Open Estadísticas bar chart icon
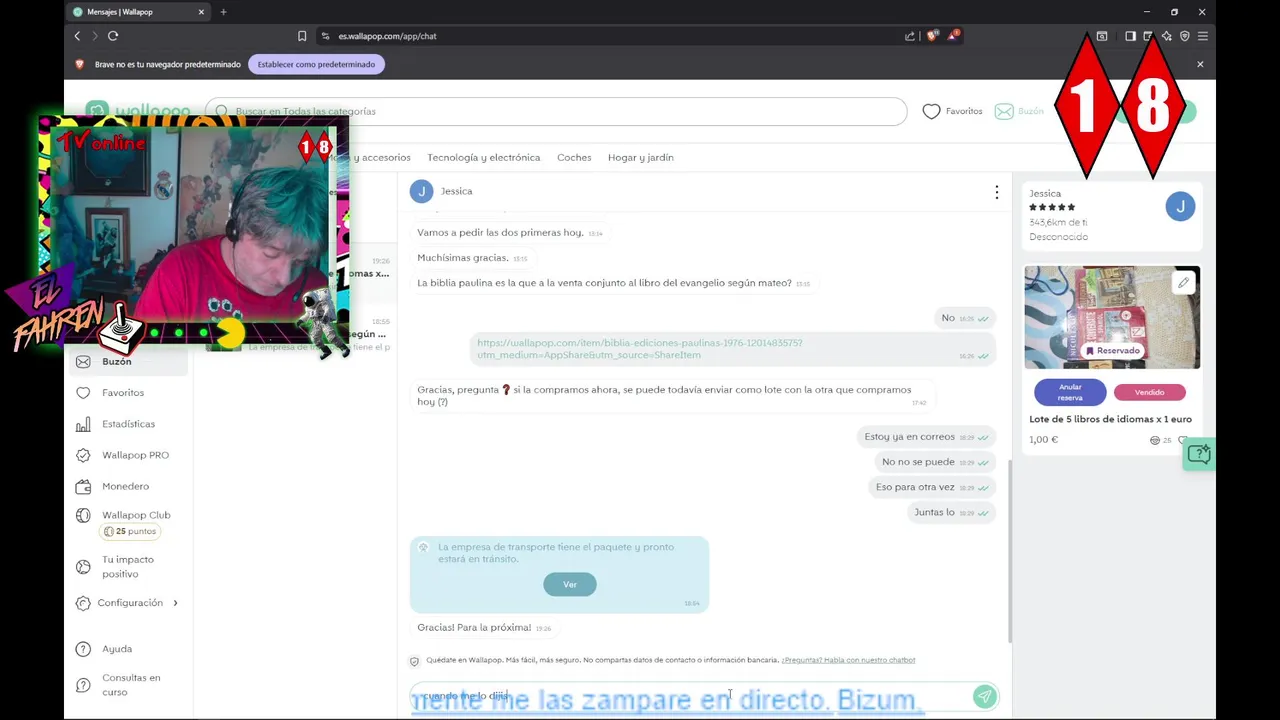The image size is (1280, 720). click(x=83, y=424)
